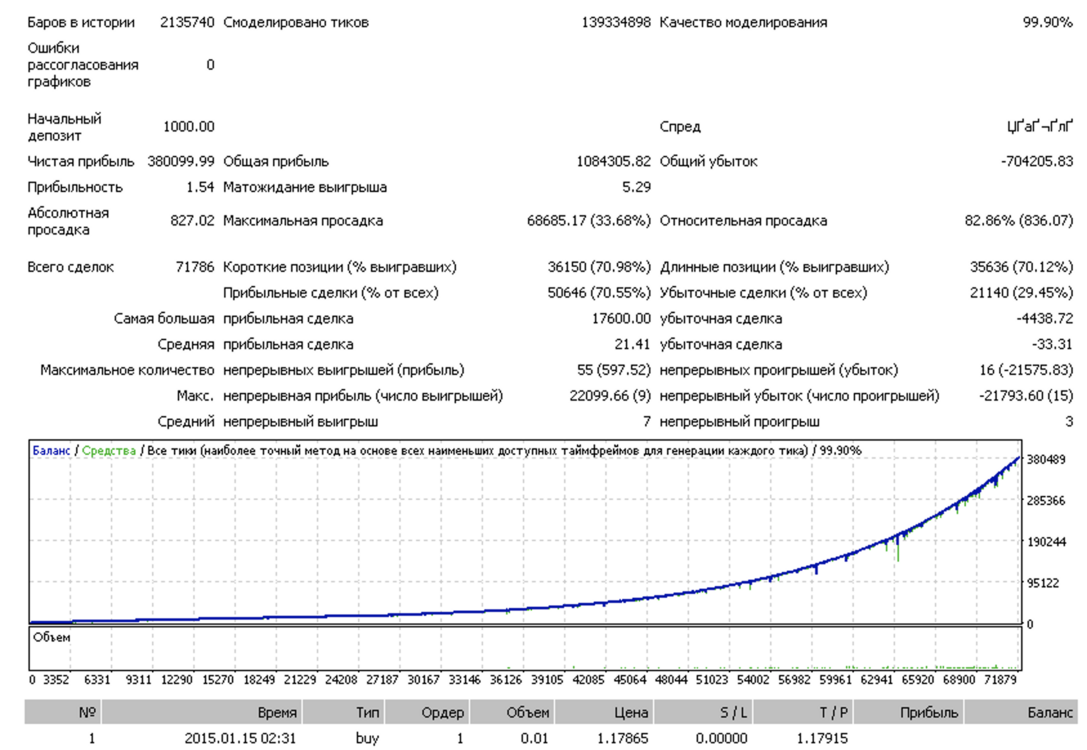
Task: Click the stop loss cell 0.00000
Action: coord(721,738)
